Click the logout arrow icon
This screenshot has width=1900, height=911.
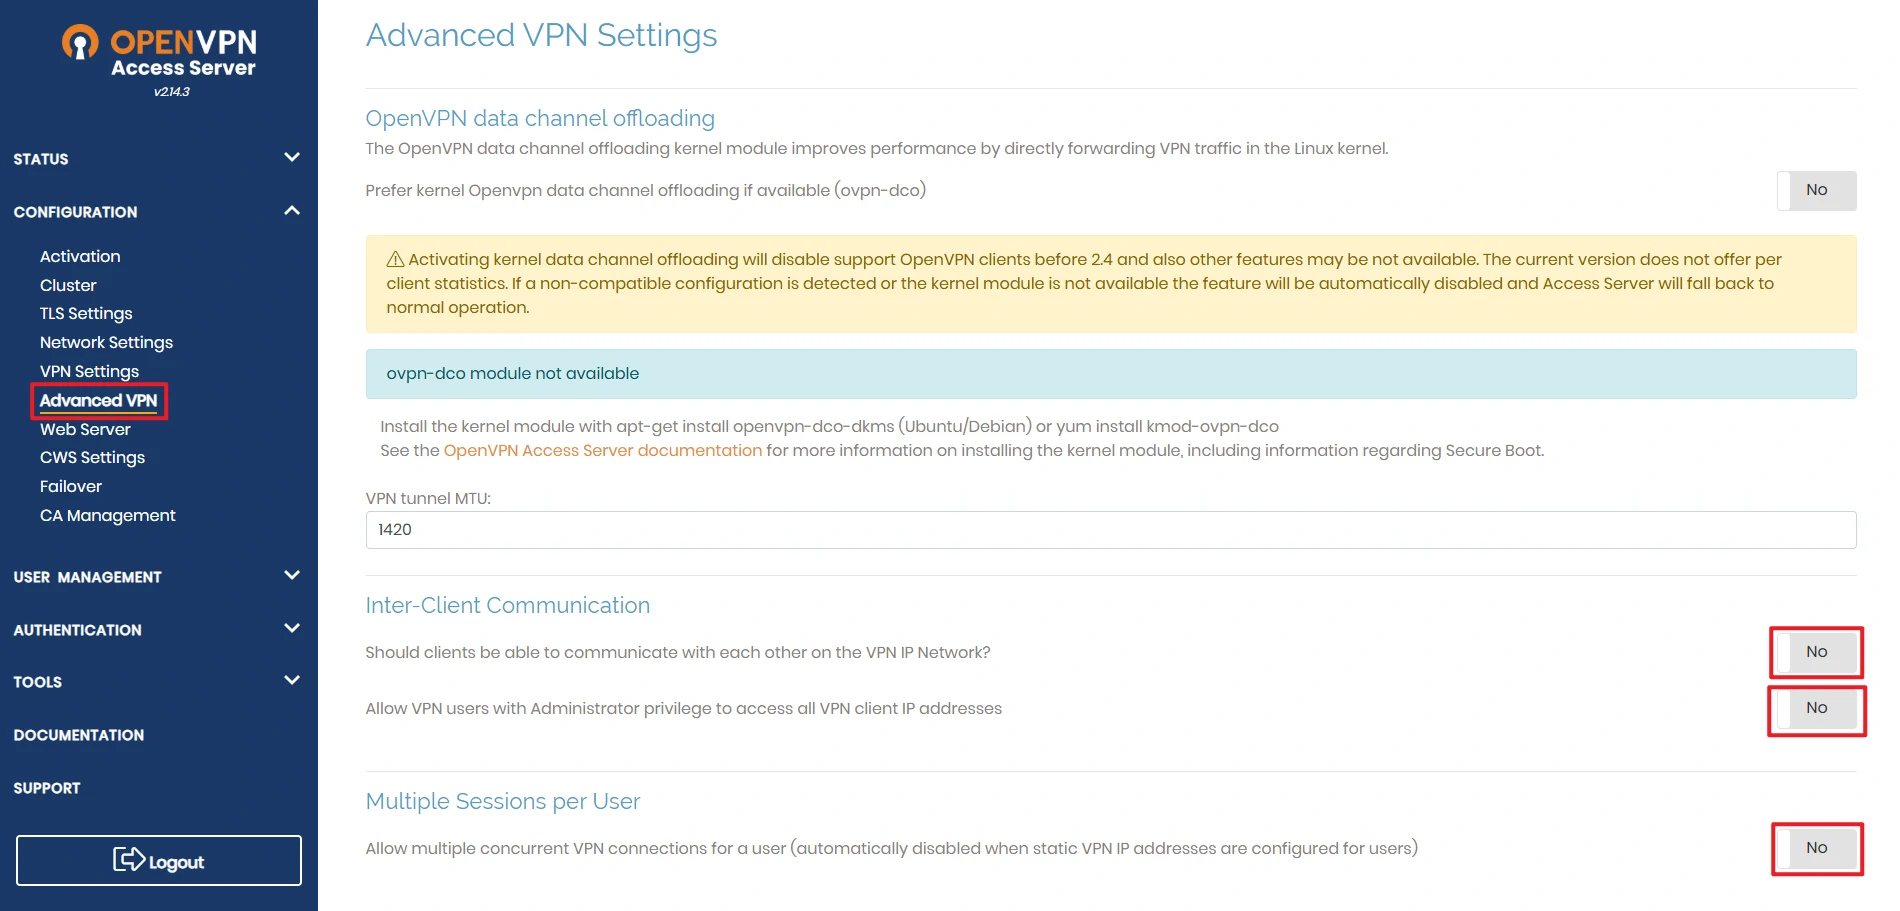(129, 859)
